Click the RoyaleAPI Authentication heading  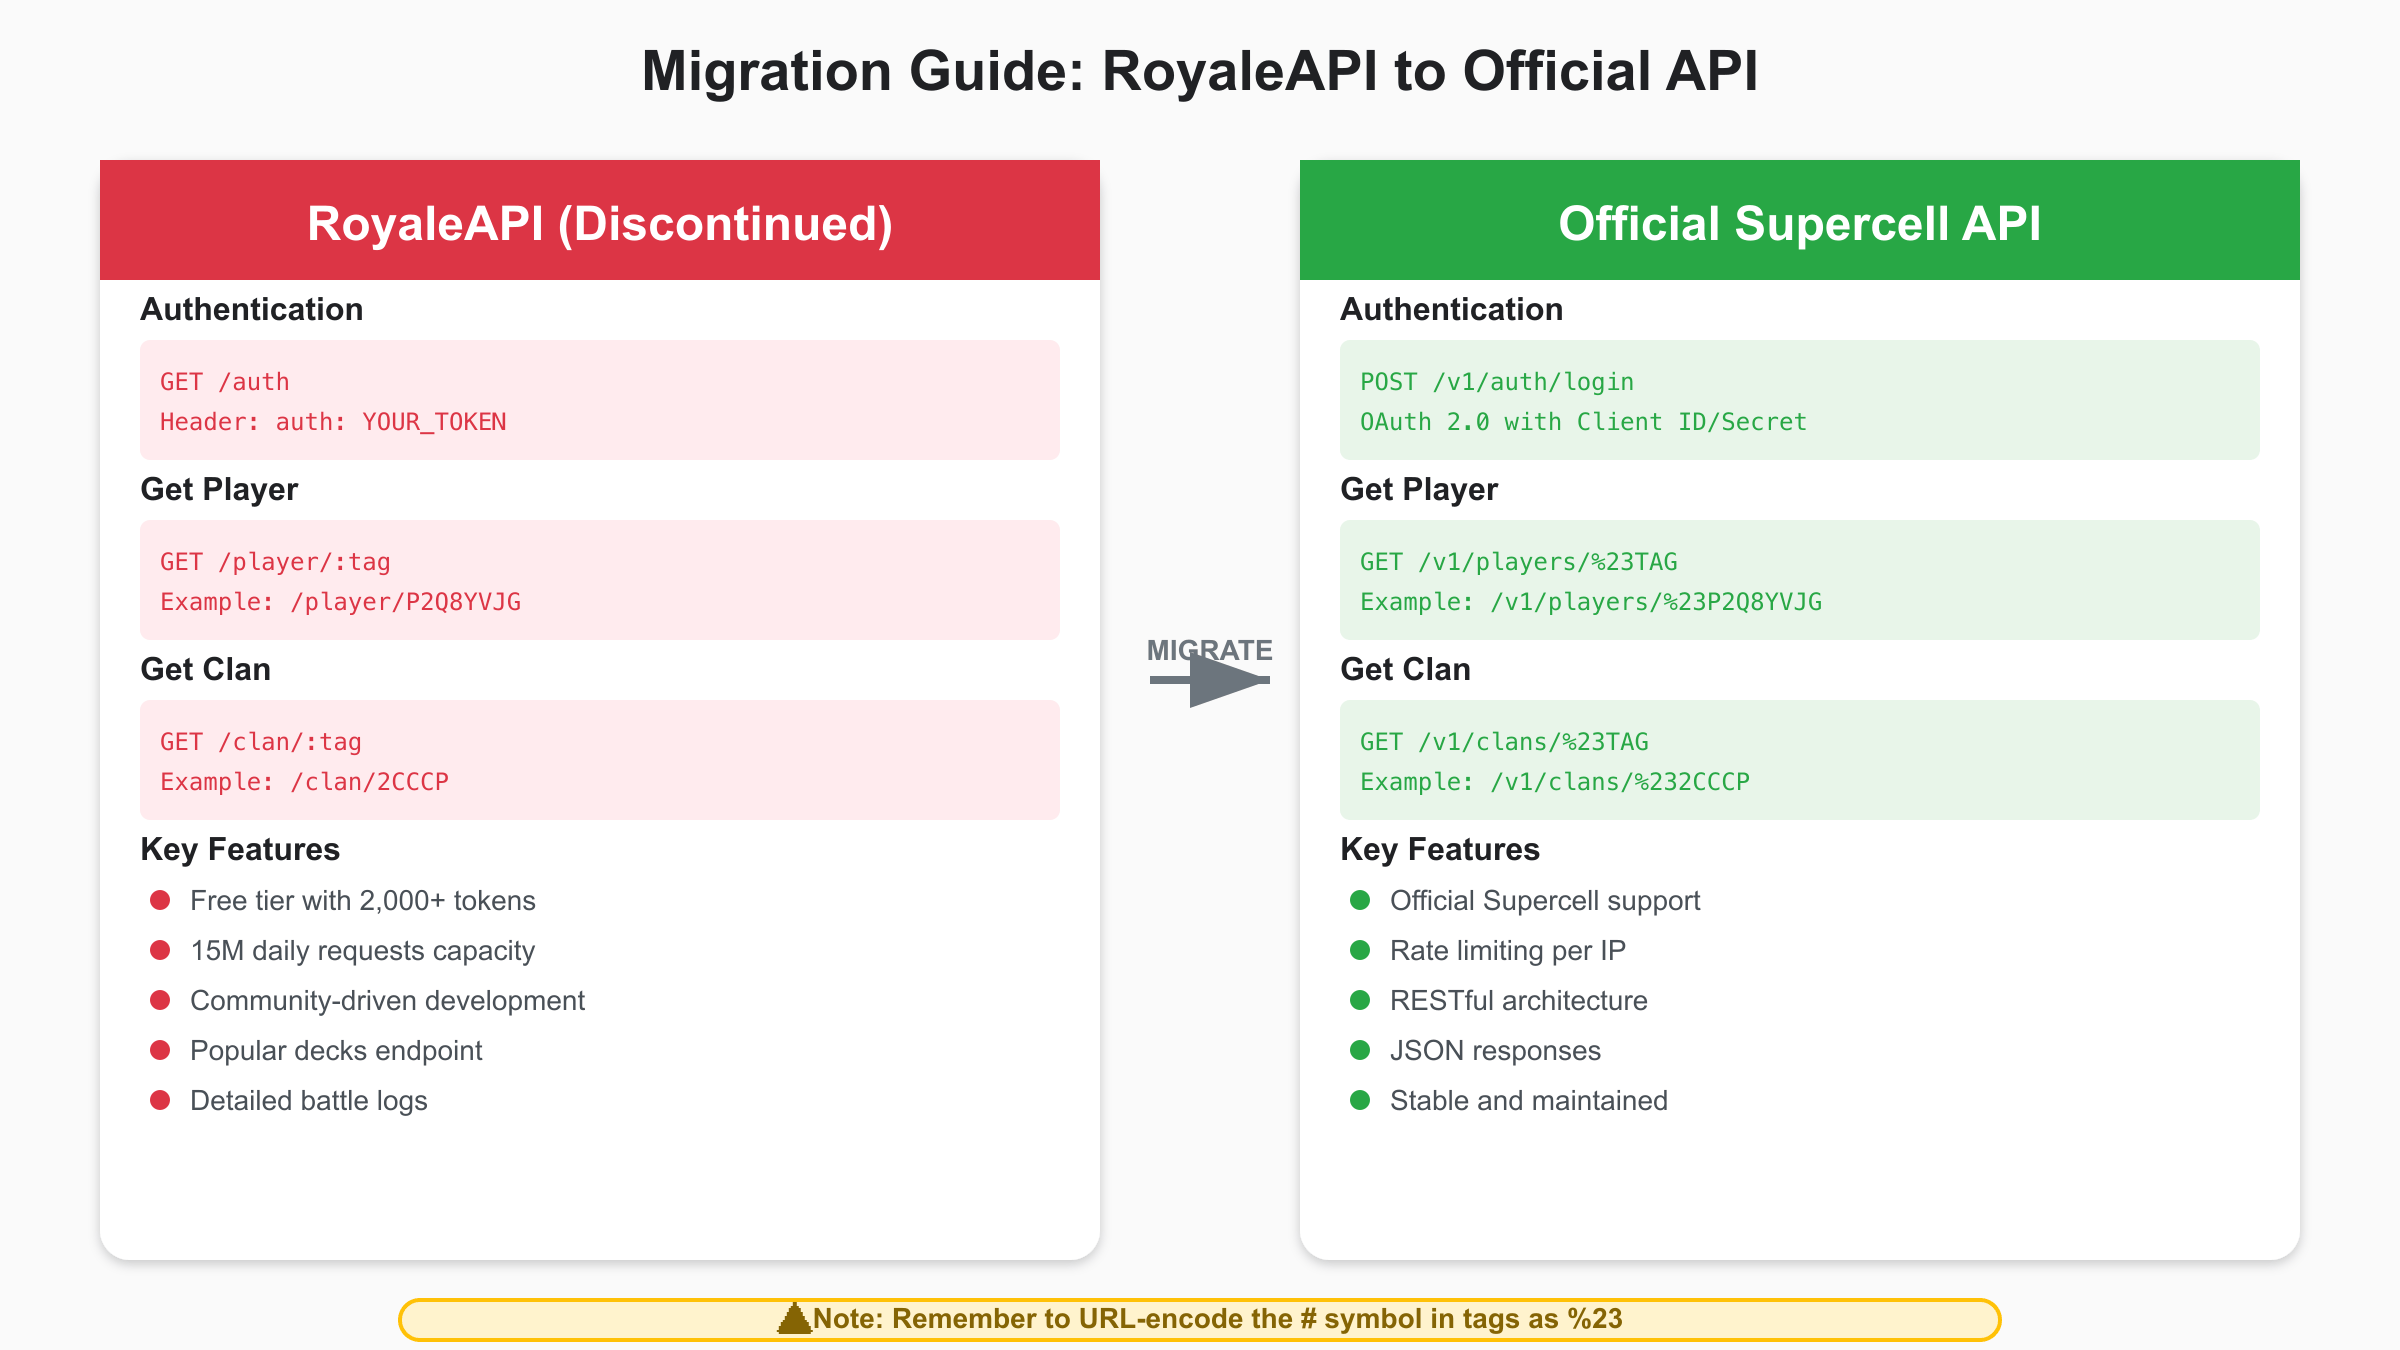point(252,310)
